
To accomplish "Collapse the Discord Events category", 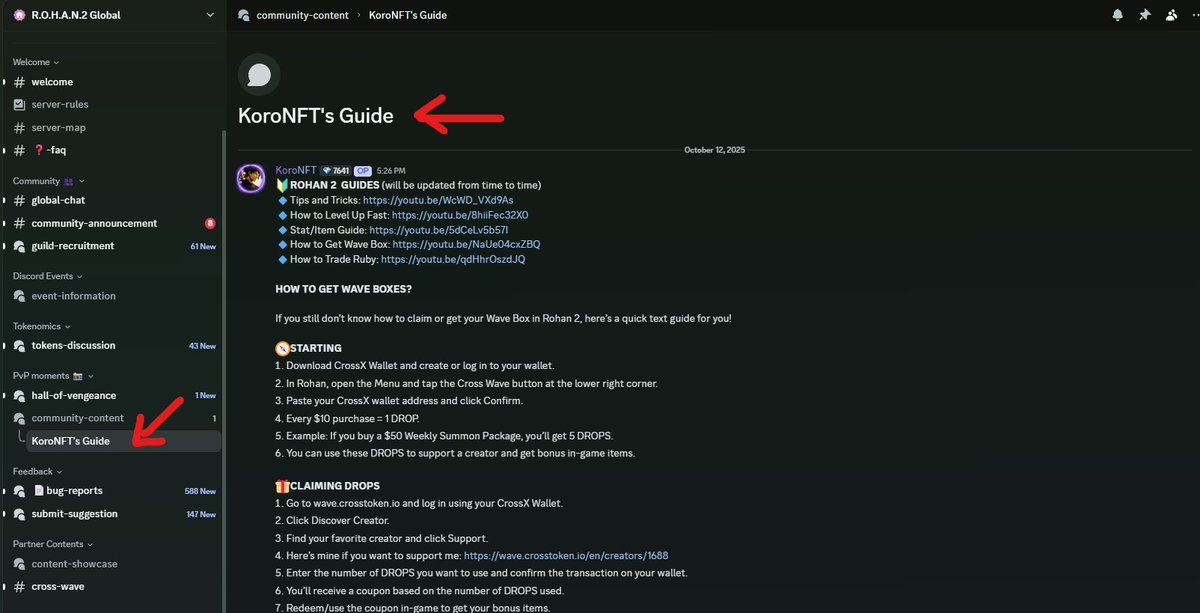I will pos(47,276).
